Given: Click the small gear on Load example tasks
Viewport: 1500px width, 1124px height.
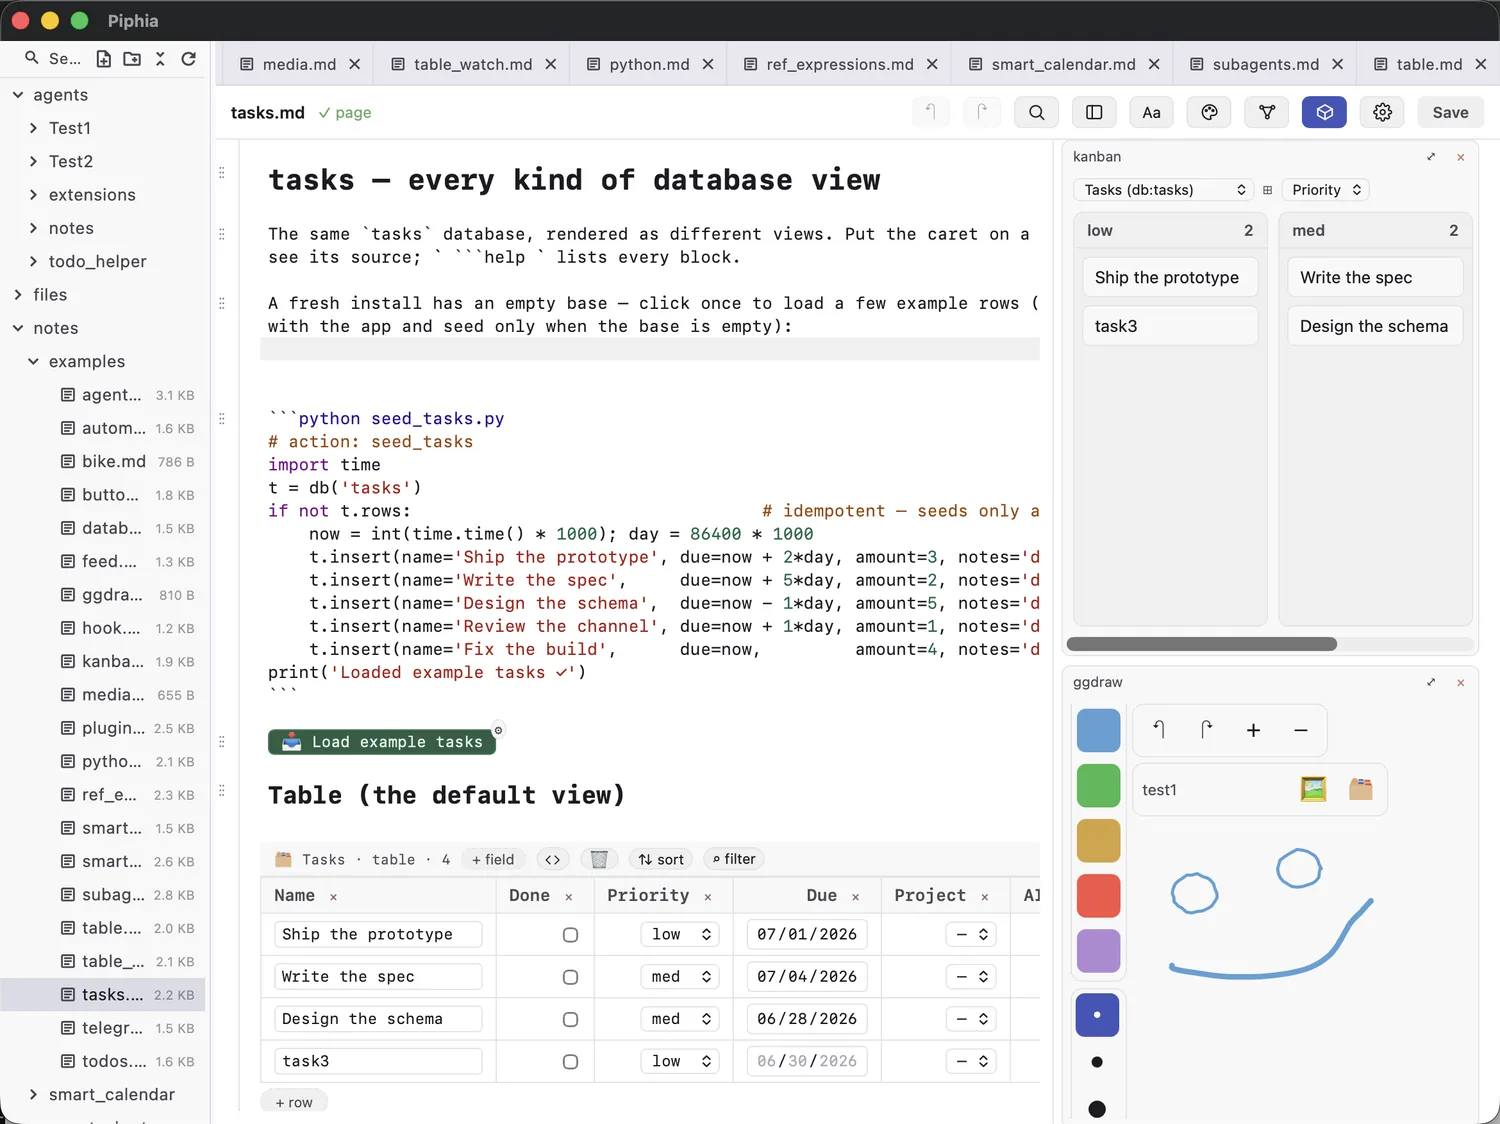Looking at the screenshot, I should point(498,730).
